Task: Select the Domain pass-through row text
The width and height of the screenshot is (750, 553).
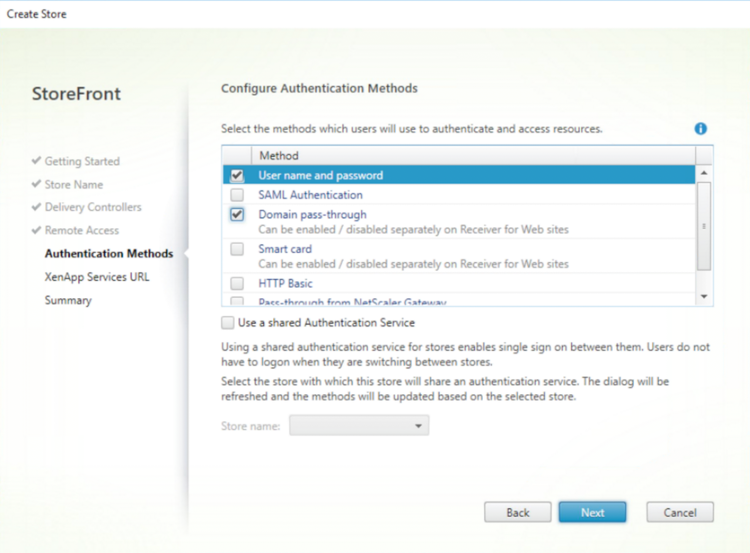Action: tap(312, 214)
